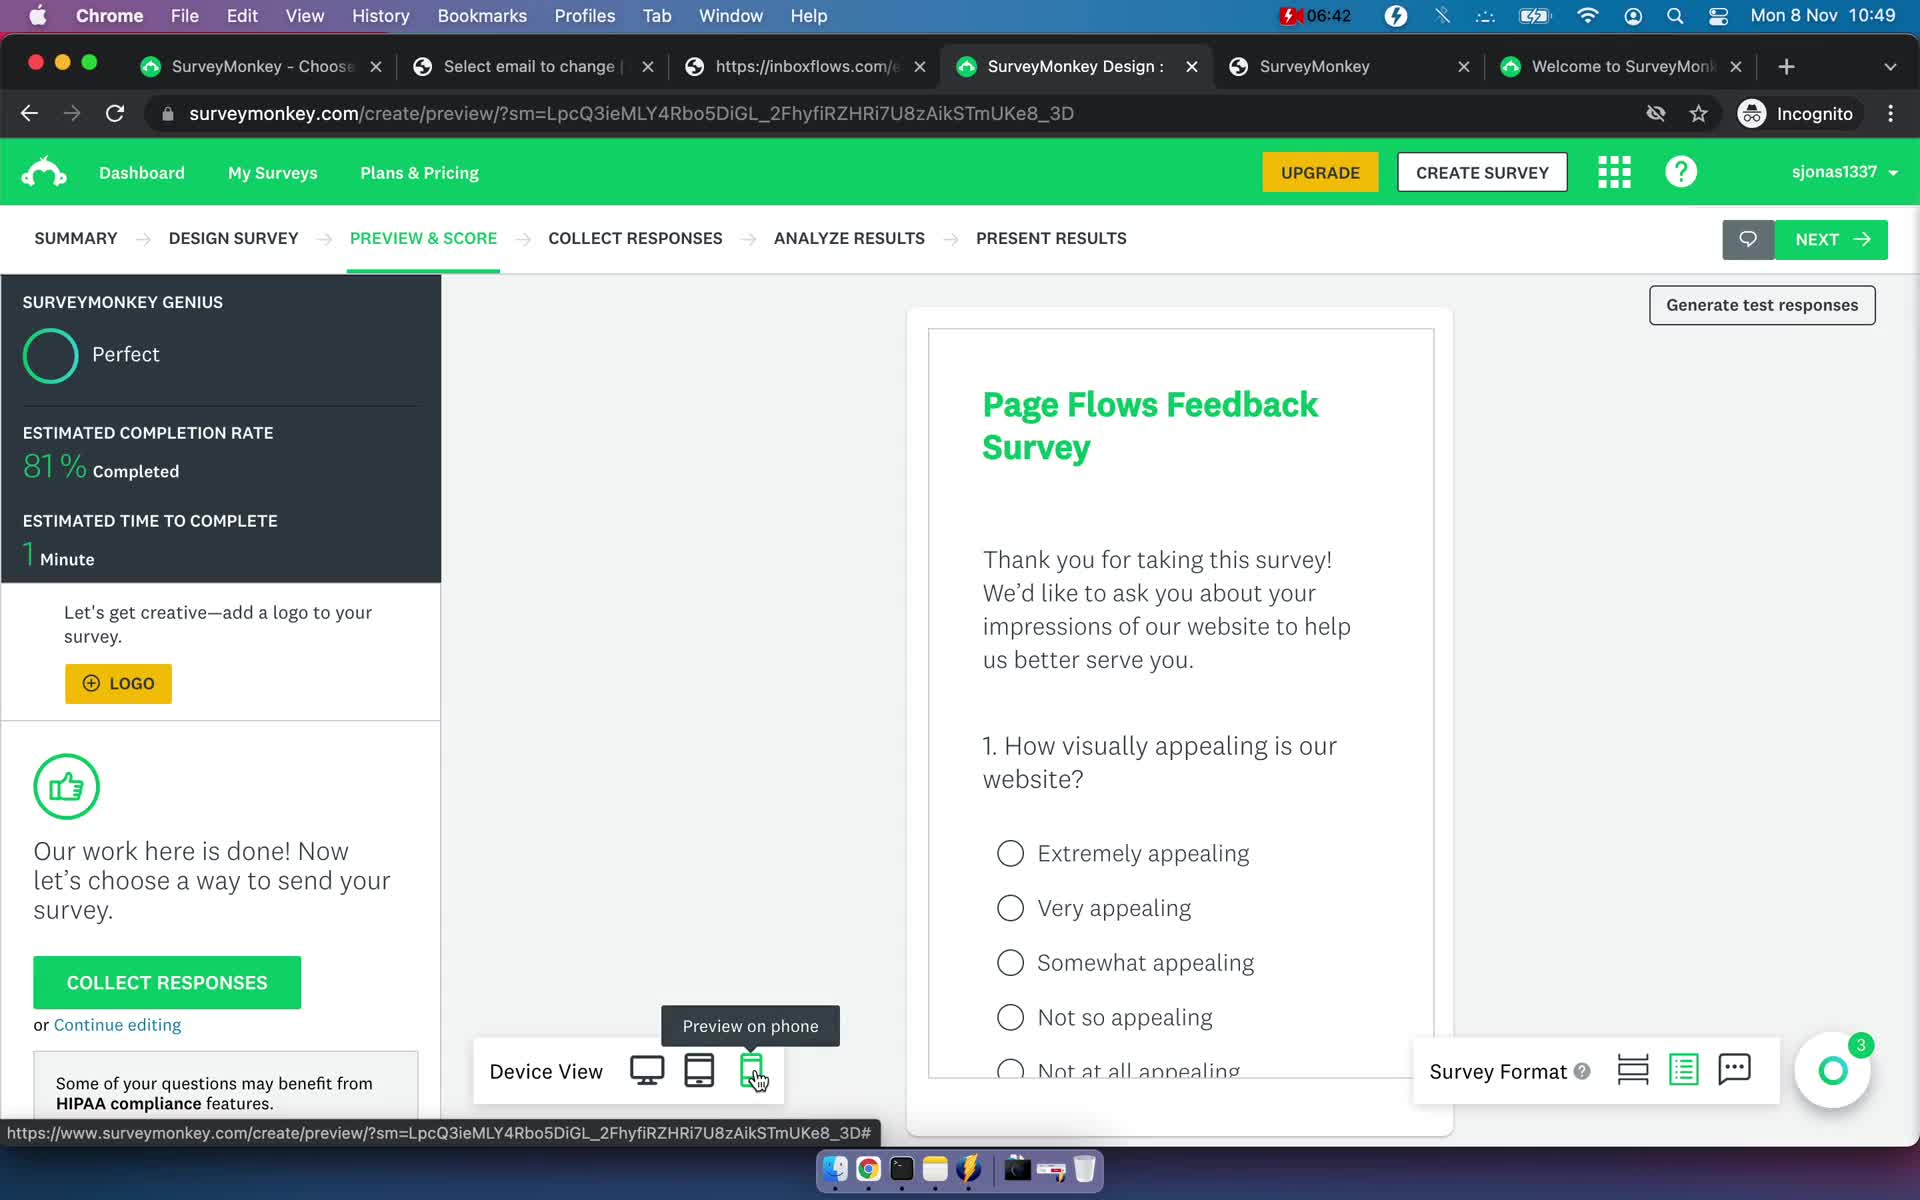Switch to desktop preview mode
Screen dimensions: 1920x1200
click(x=646, y=1070)
